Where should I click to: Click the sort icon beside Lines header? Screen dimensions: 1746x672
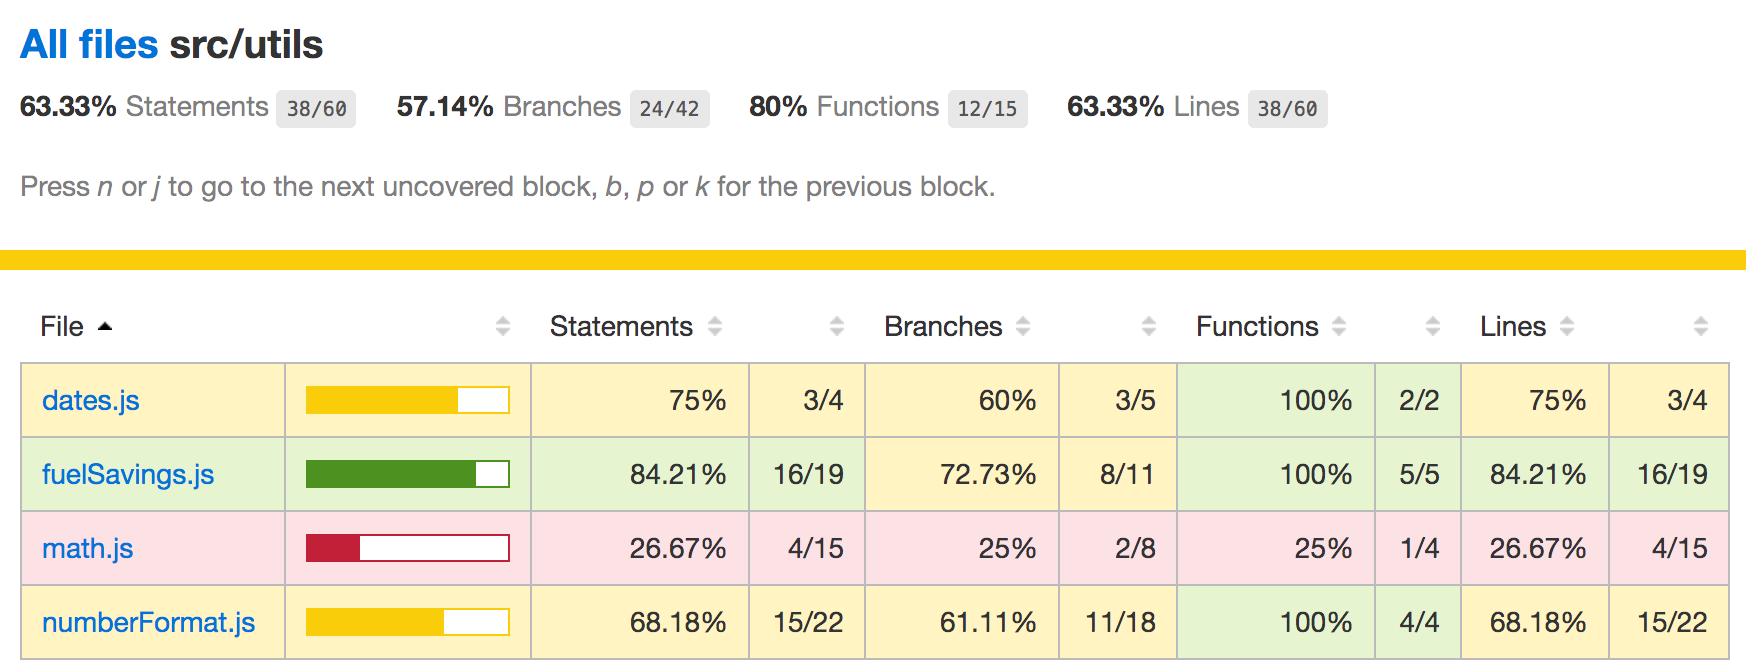[x=1567, y=327]
